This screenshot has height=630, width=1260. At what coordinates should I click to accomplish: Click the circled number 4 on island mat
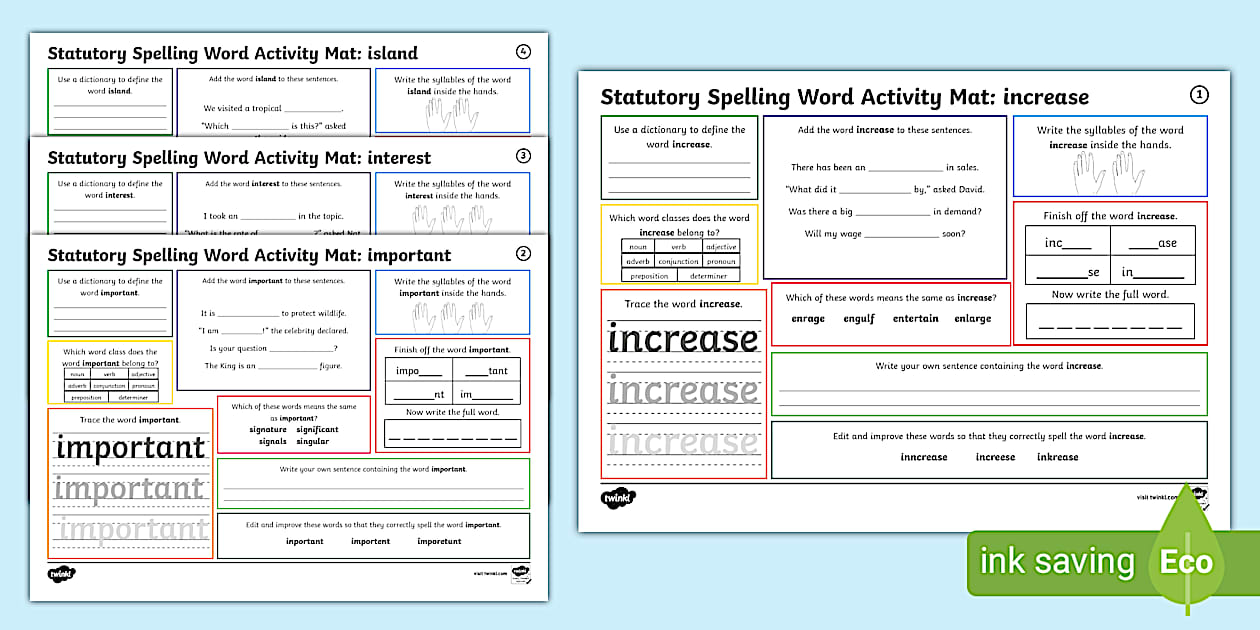pos(523,52)
